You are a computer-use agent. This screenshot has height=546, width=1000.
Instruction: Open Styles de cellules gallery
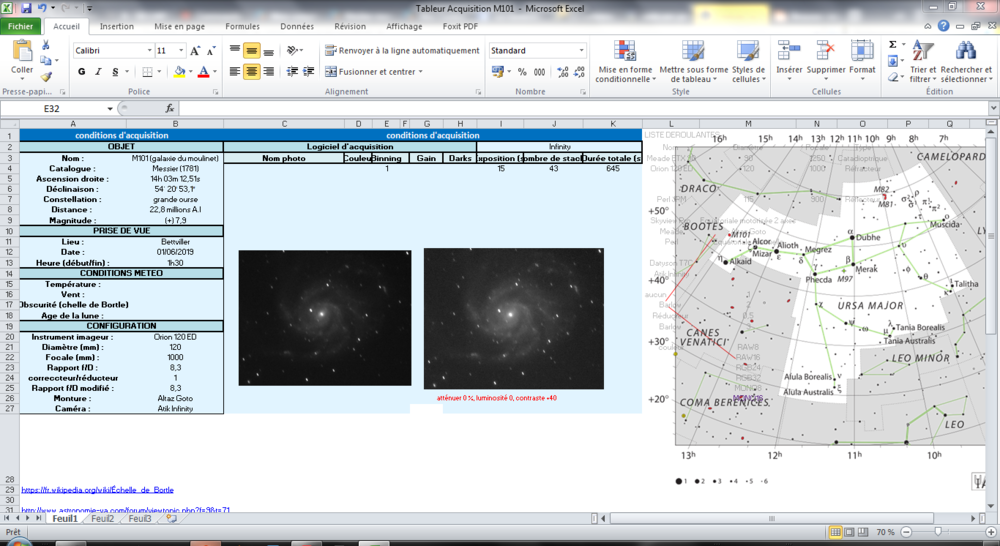click(747, 61)
